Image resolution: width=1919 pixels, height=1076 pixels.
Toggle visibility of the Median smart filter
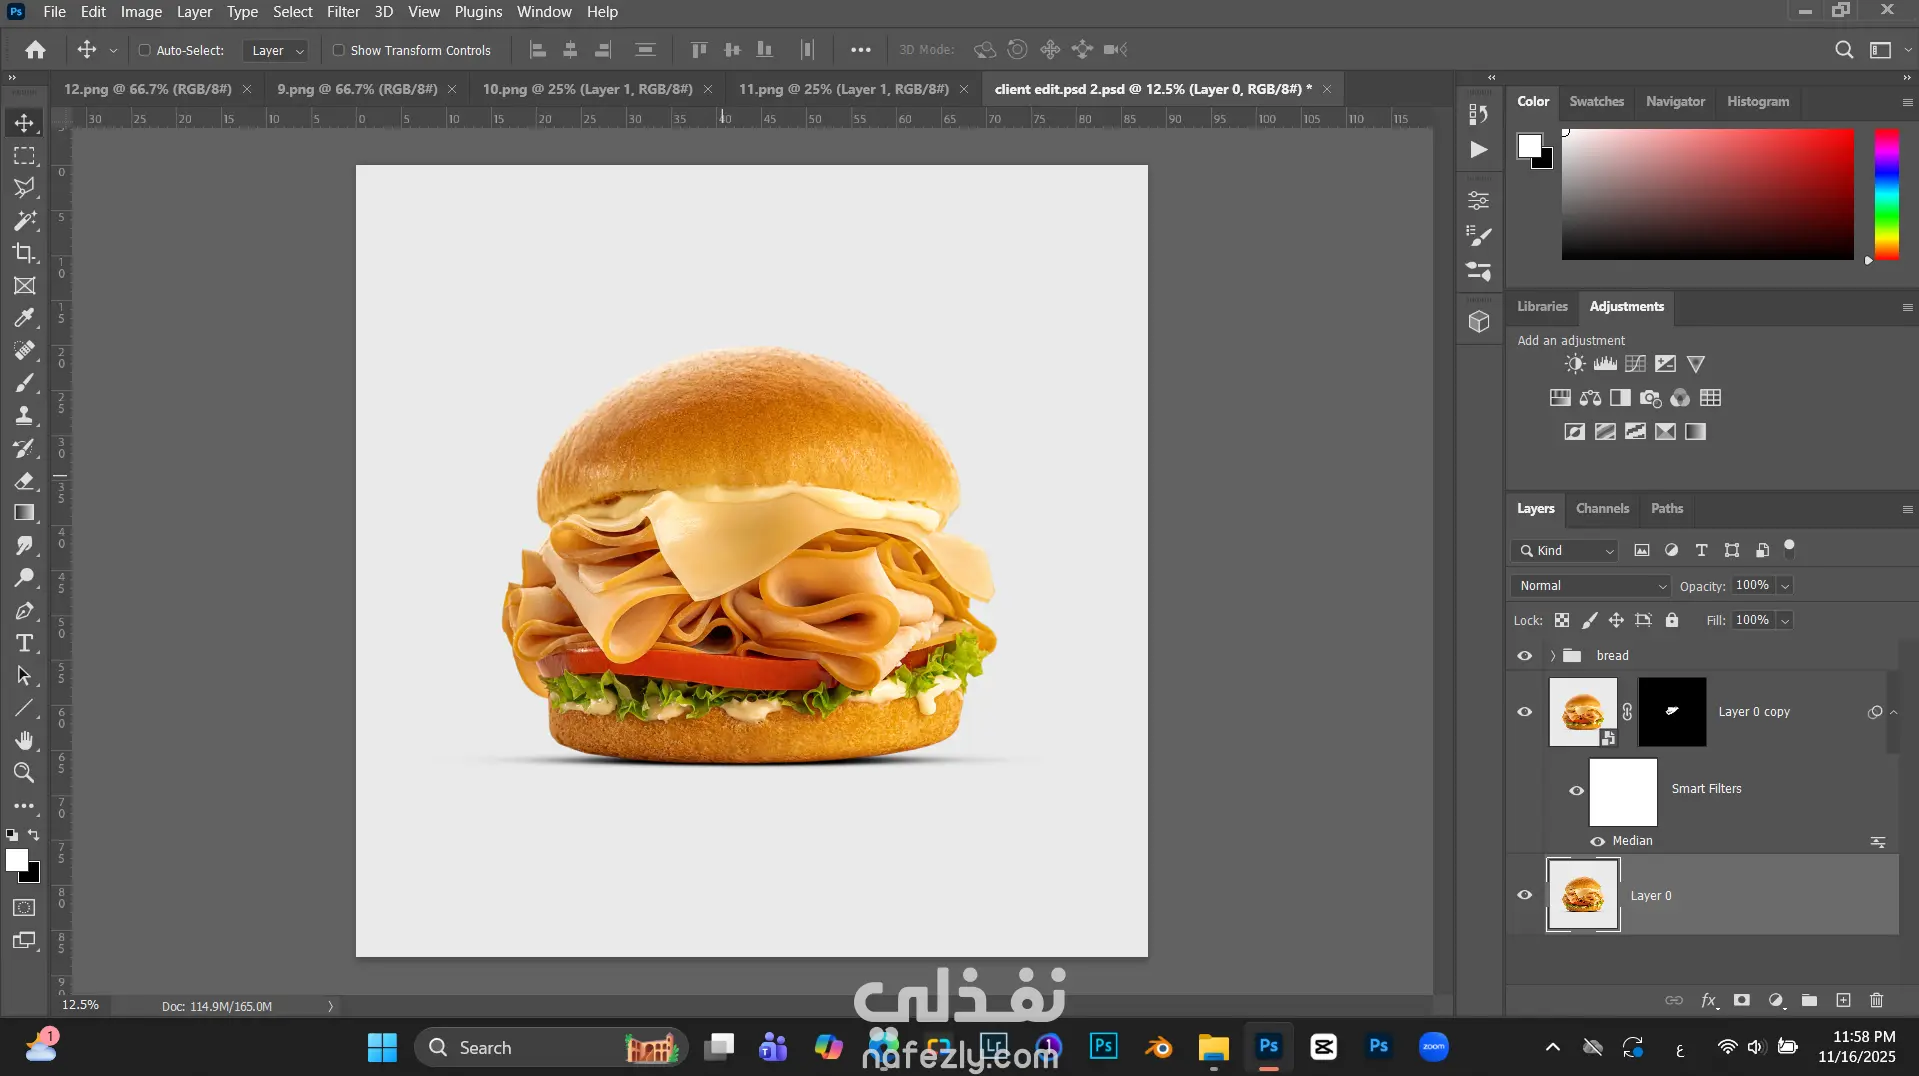(x=1597, y=841)
